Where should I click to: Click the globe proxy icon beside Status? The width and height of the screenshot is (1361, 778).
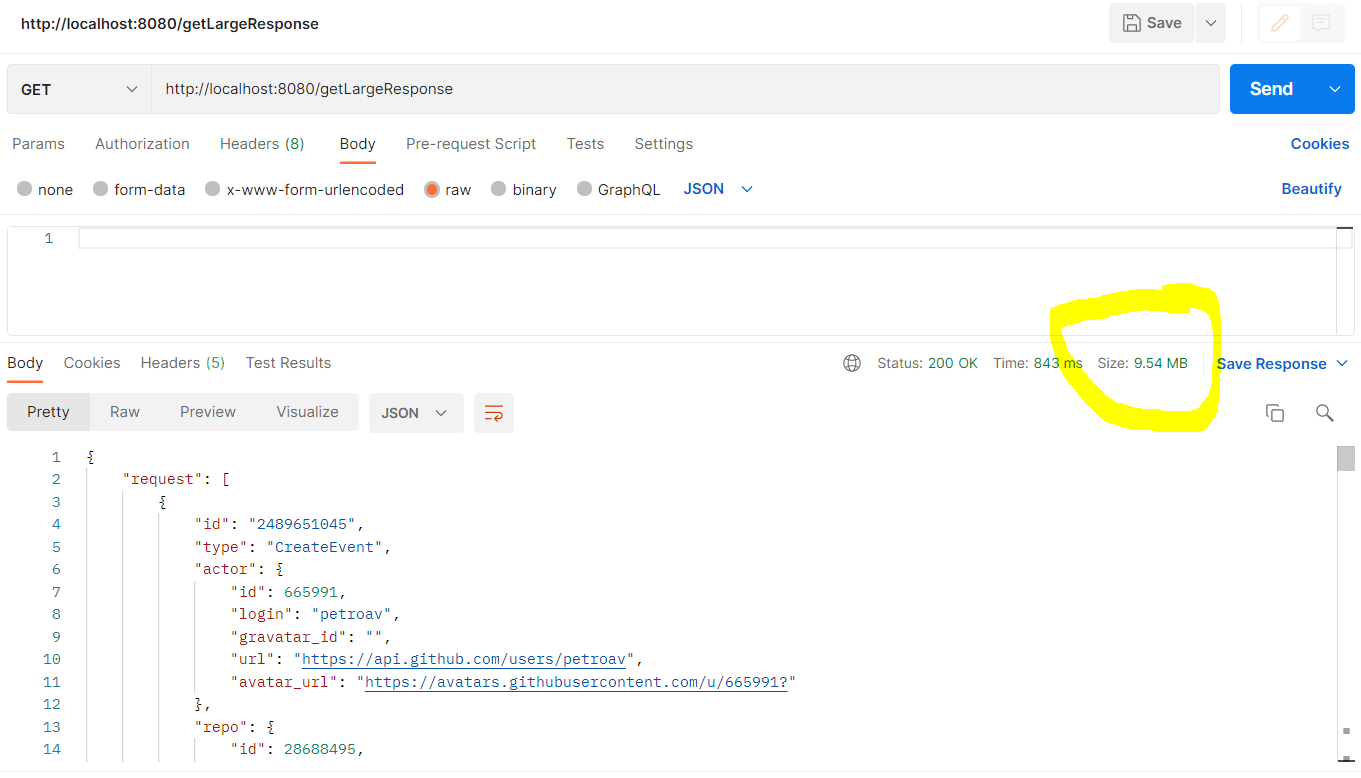click(852, 363)
